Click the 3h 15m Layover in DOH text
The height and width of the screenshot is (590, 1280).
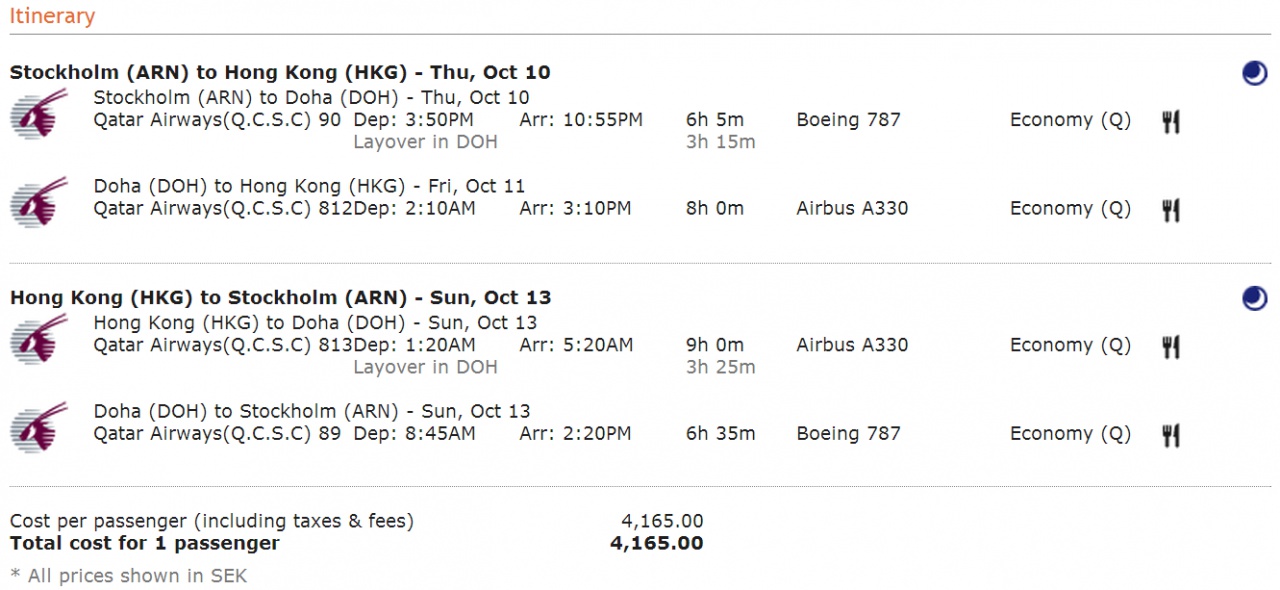[720, 142]
